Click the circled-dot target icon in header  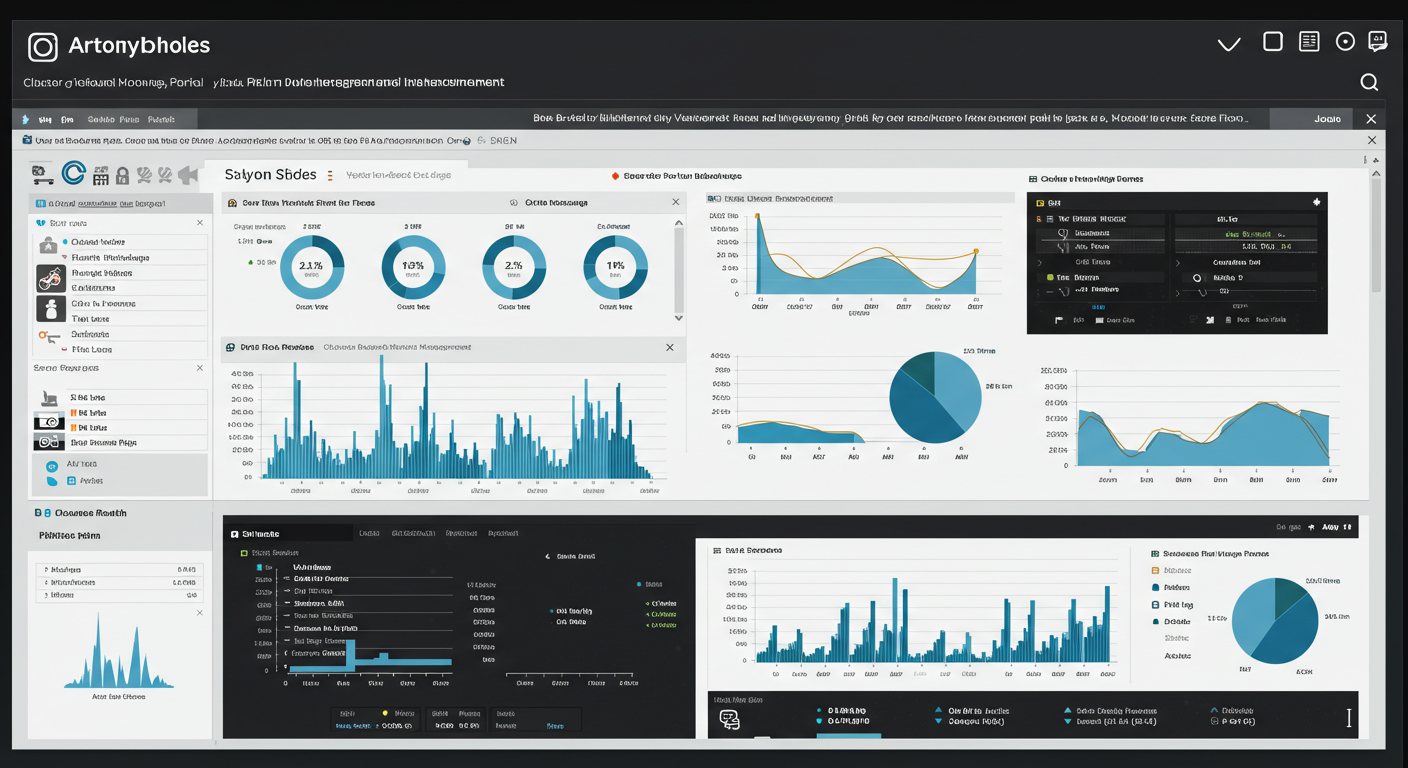tap(1345, 42)
